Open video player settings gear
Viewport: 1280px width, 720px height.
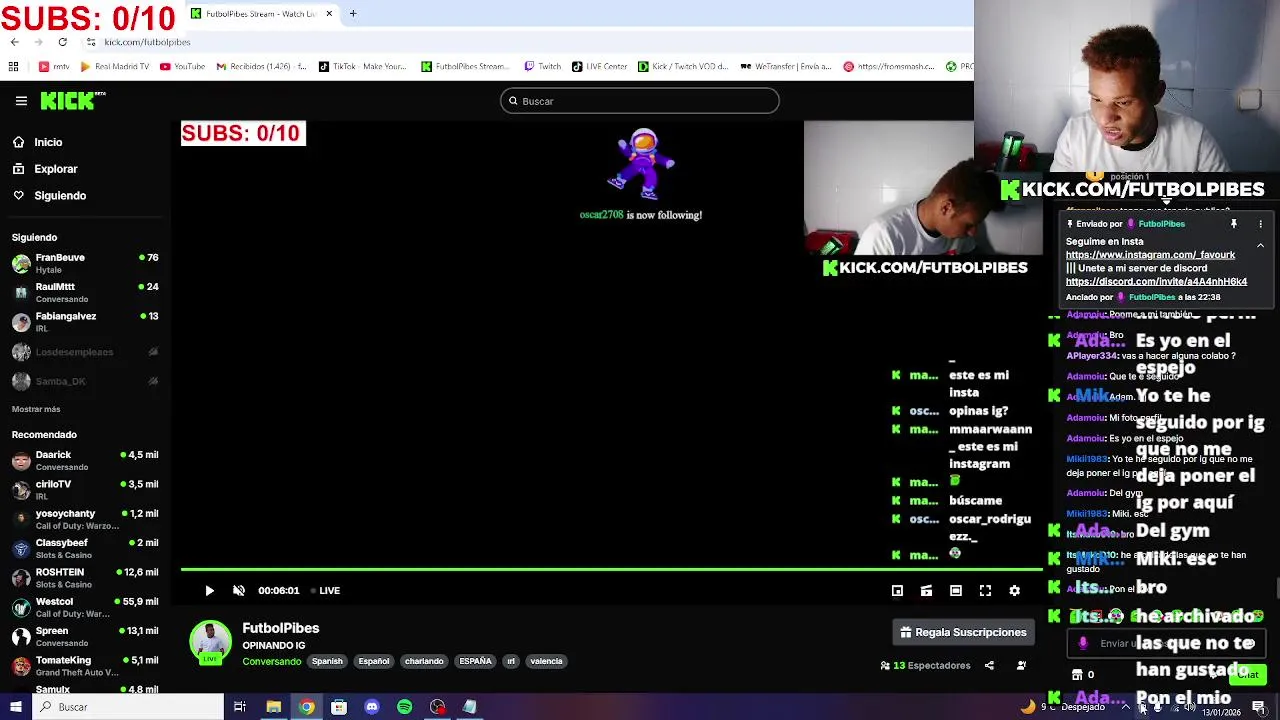[x=1014, y=591]
